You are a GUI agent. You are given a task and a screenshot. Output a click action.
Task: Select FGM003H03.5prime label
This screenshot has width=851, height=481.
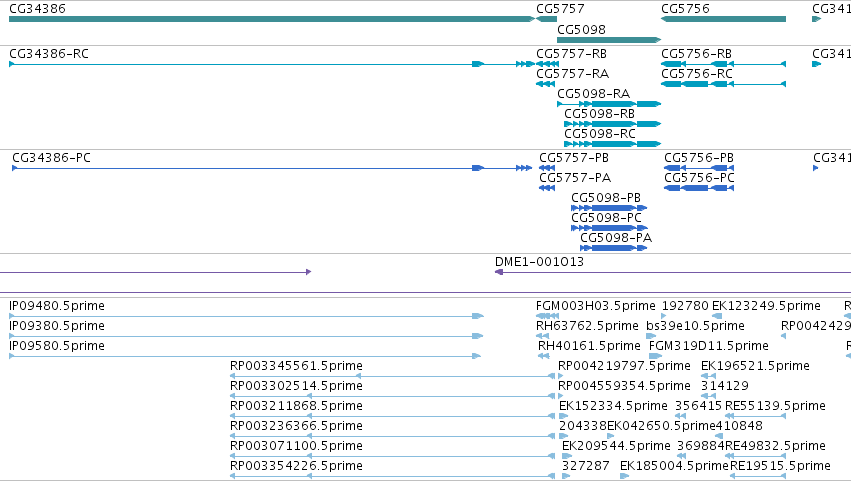596,306
